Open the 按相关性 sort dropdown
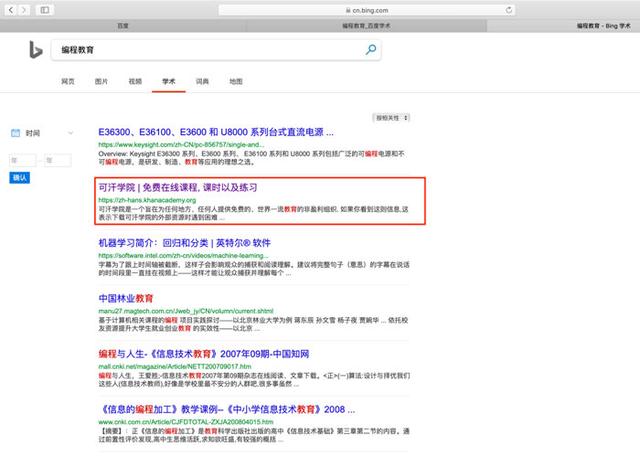This screenshot has height=456, width=640. (391, 118)
